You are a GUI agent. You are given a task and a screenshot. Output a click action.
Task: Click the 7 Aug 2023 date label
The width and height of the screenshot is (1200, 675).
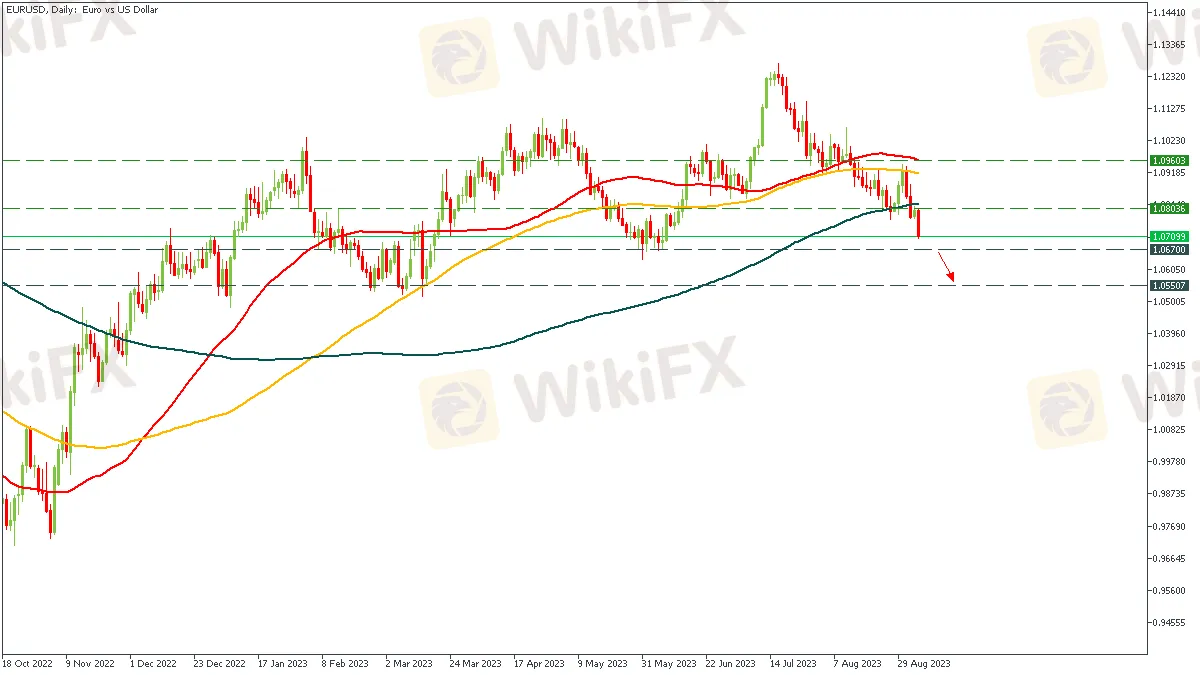pyautogui.click(x=859, y=662)
